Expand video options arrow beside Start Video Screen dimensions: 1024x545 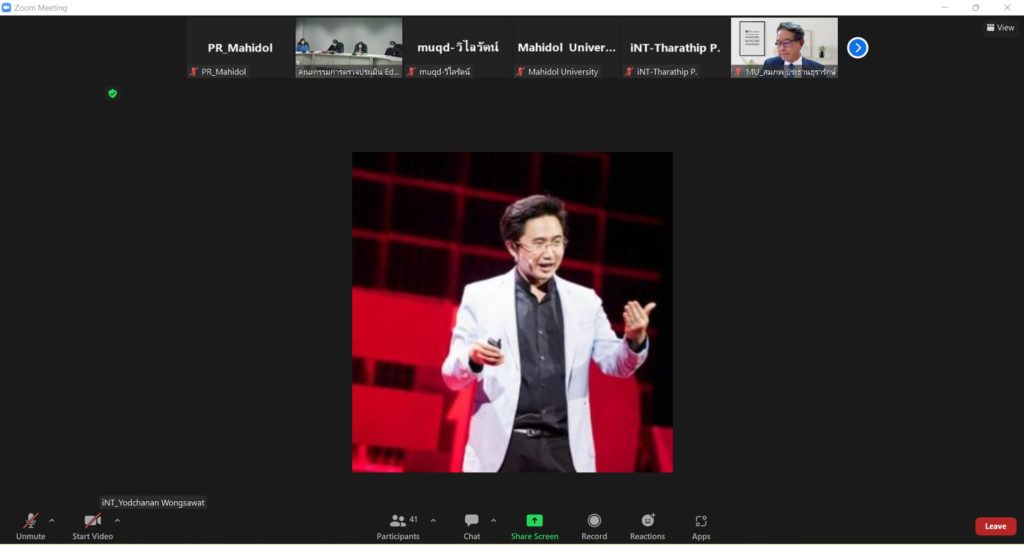pos(117,520)
